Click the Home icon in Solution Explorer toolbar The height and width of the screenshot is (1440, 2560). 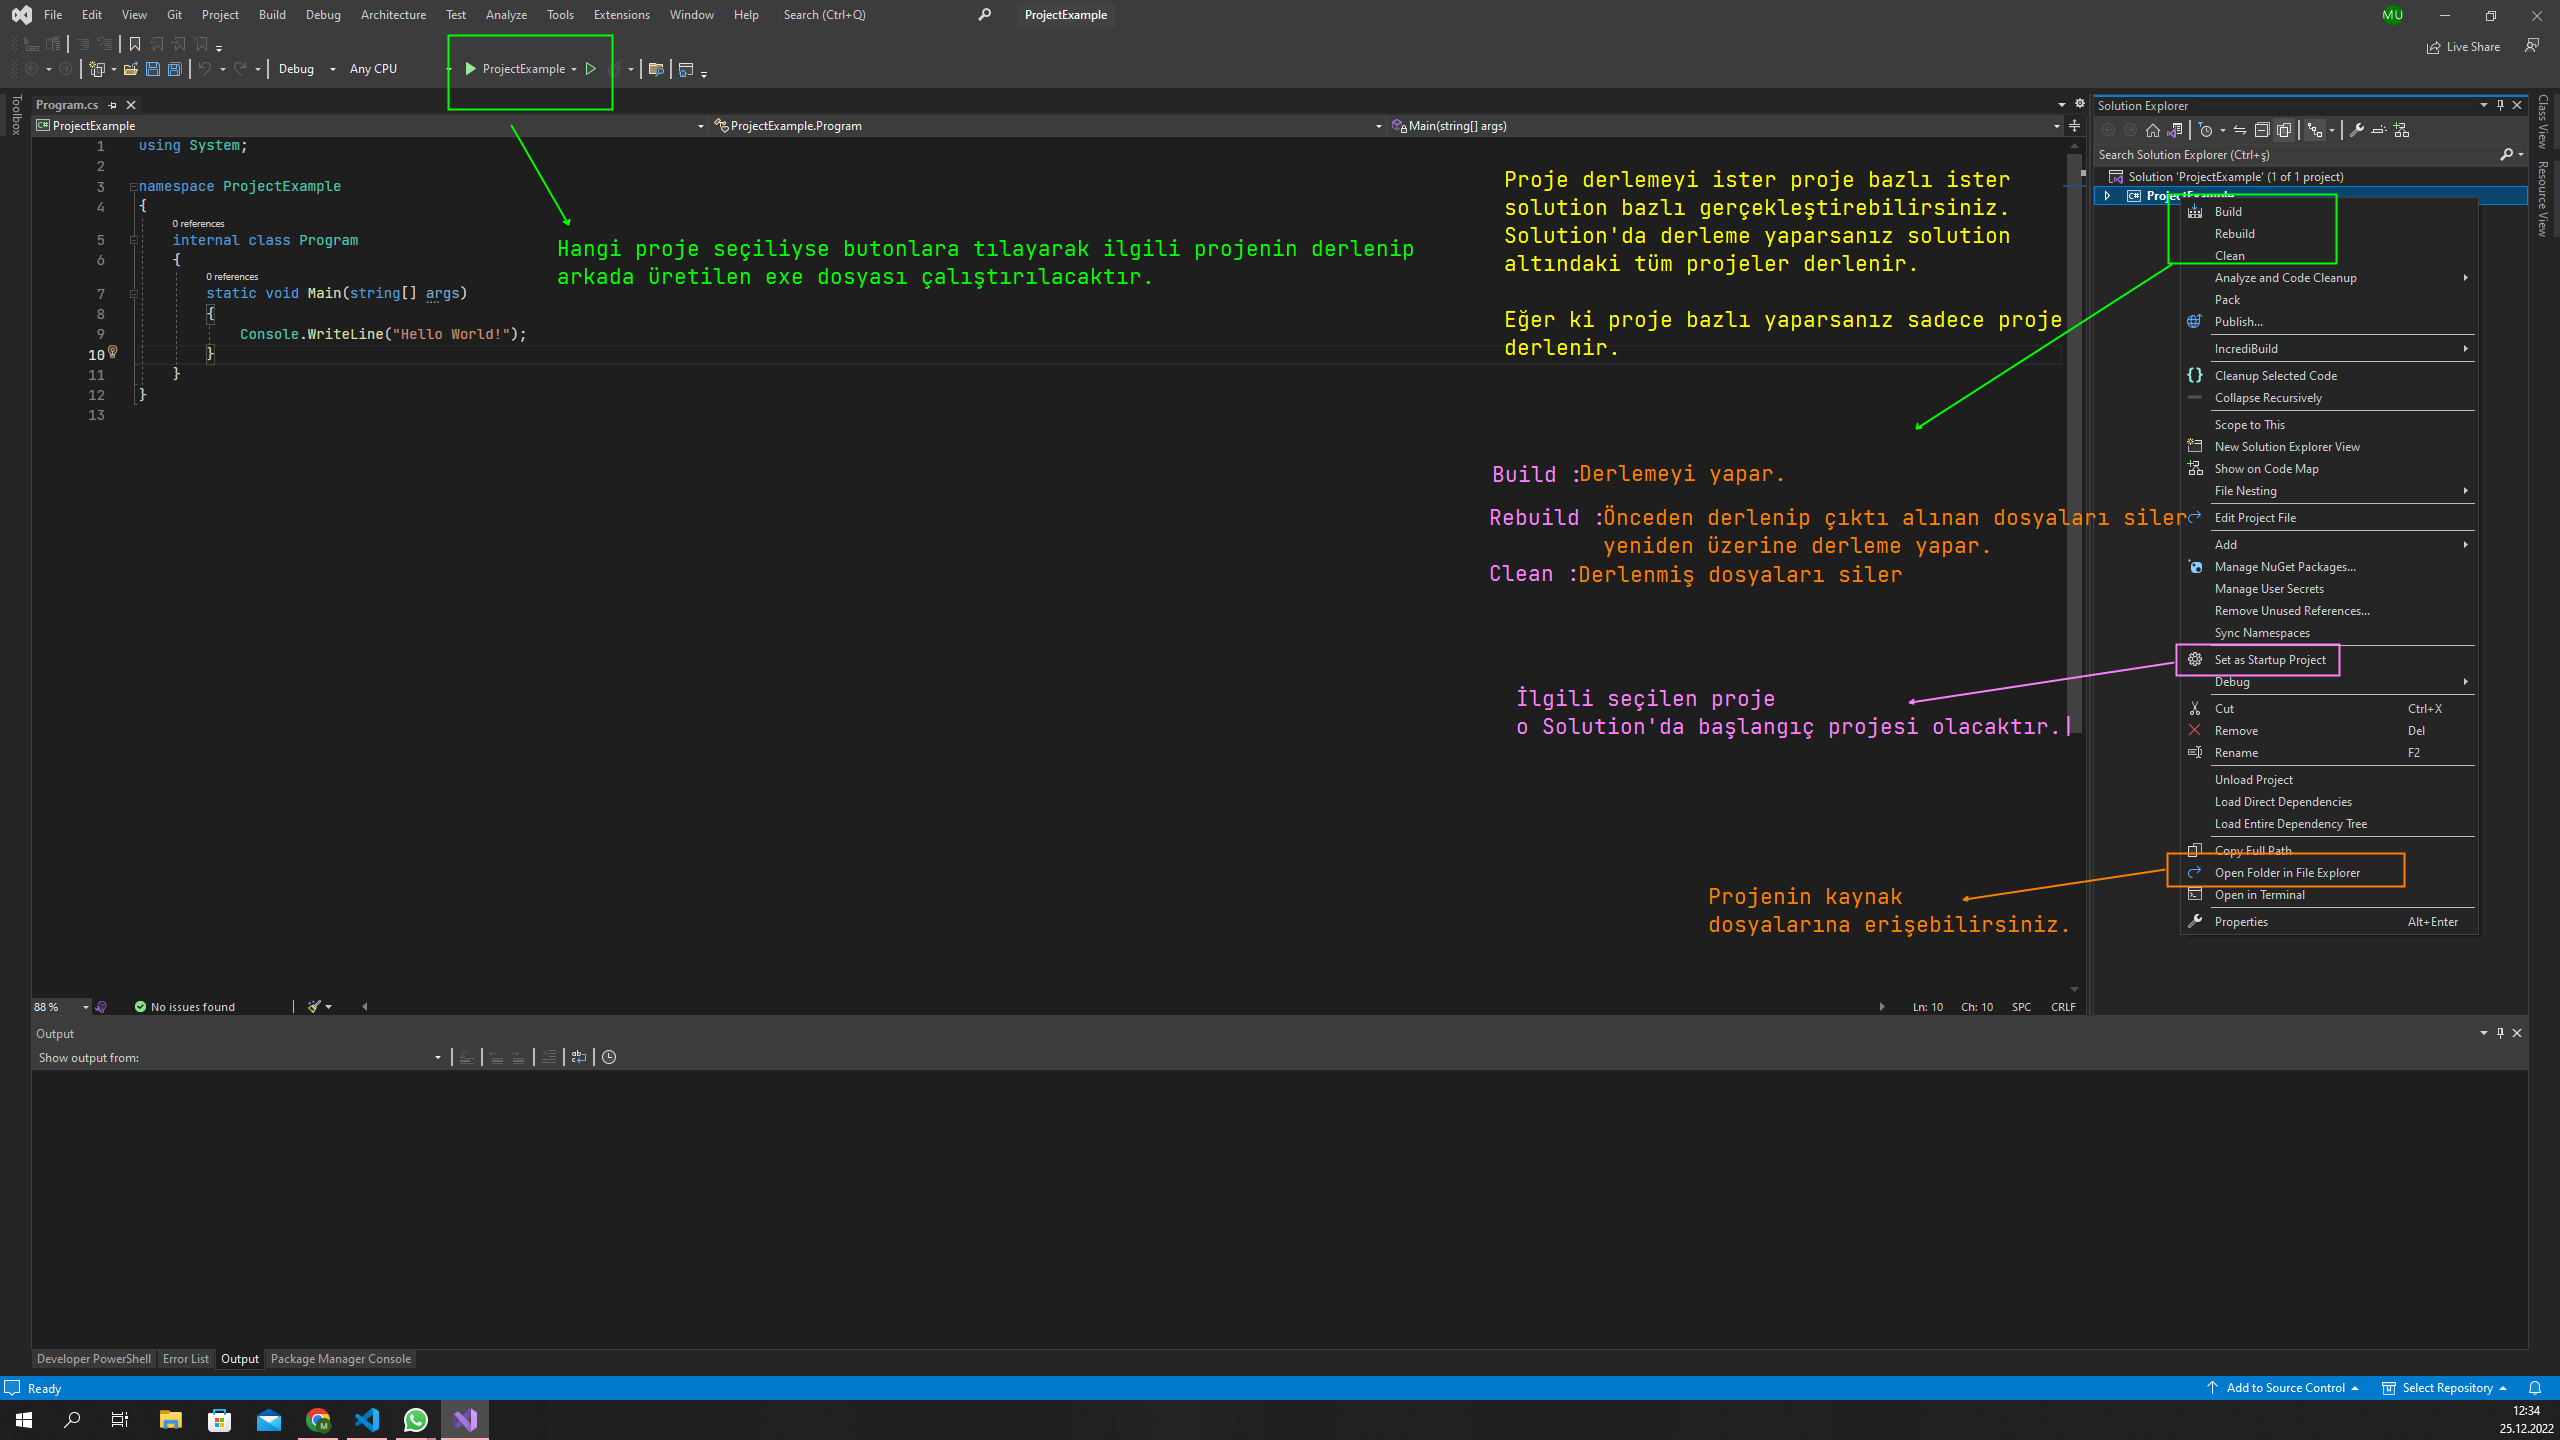[x=2153, y=130]
